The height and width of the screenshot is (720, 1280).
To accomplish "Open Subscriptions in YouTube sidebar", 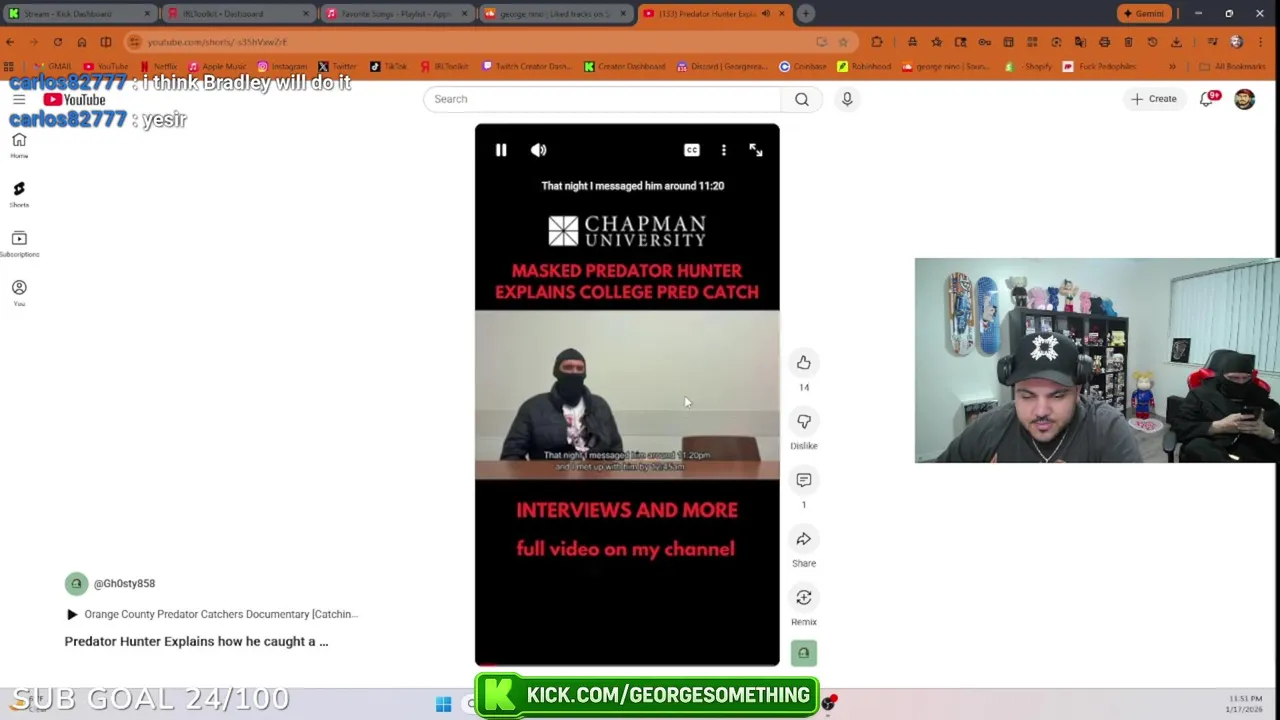I will pyautogui.click(x=19, y=244).
